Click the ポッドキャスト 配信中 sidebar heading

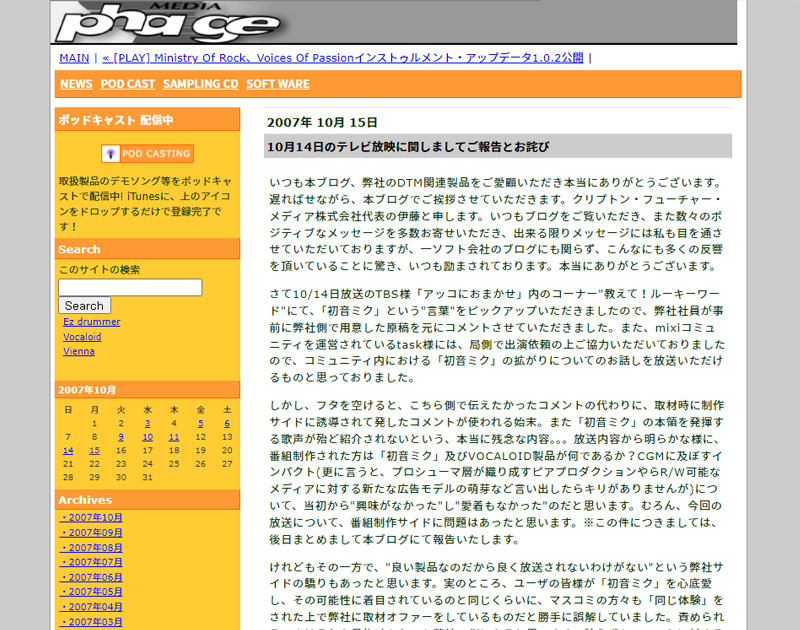click(116, 120)
